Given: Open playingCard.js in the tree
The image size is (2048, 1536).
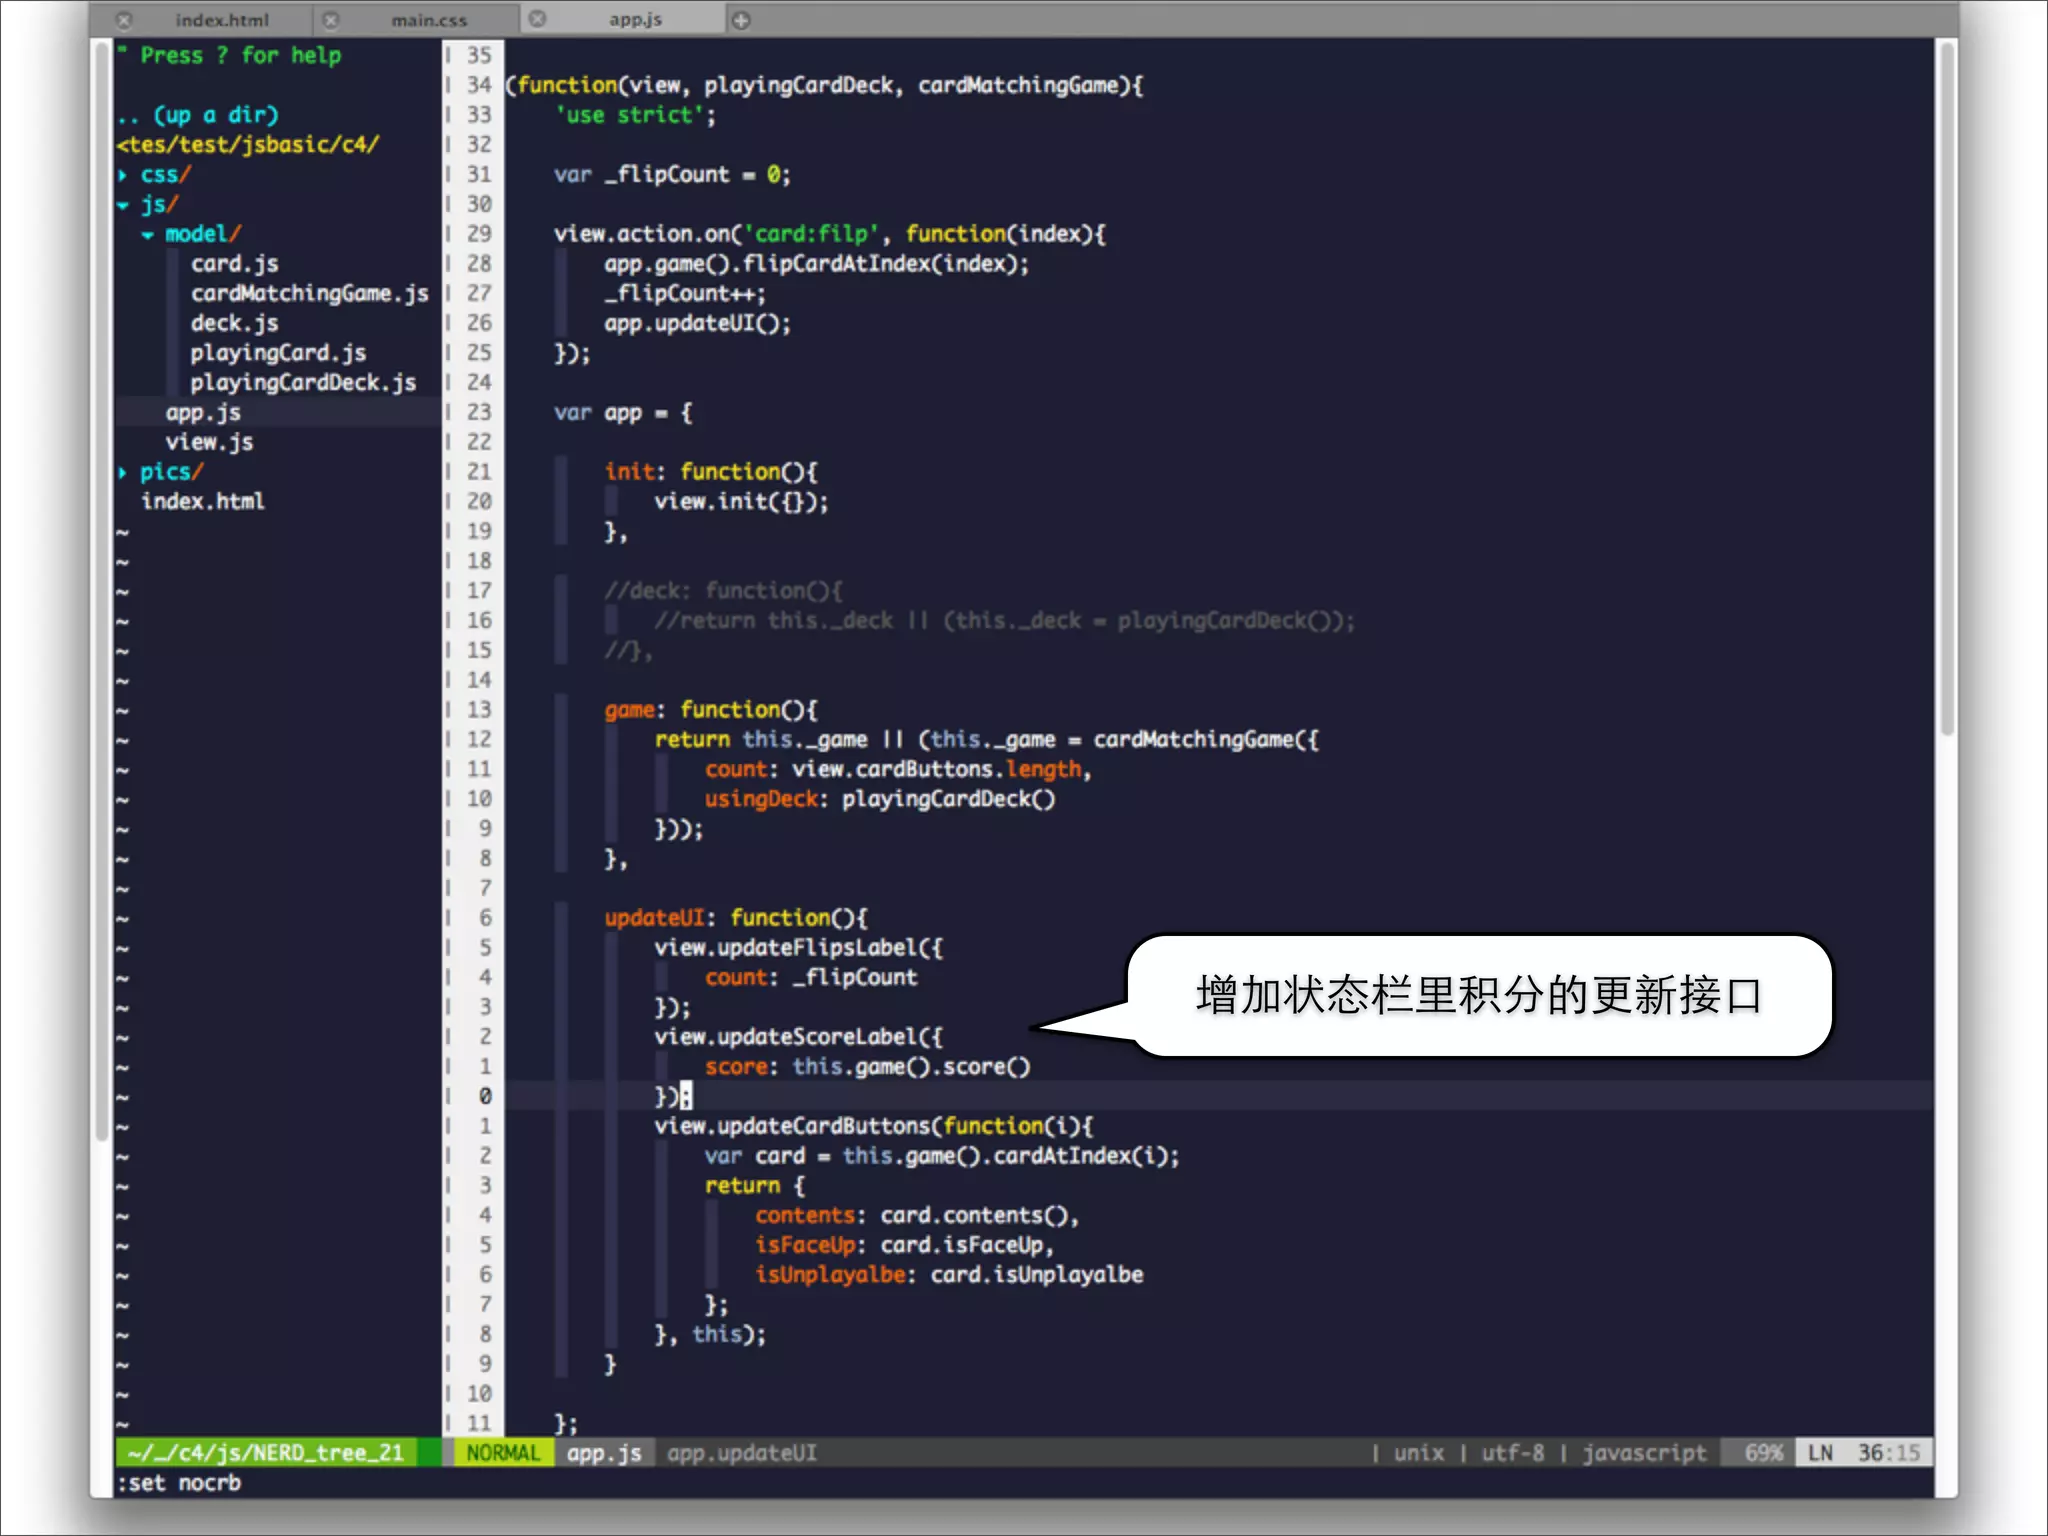Looking at the screenshot, I should coord(278,353).
